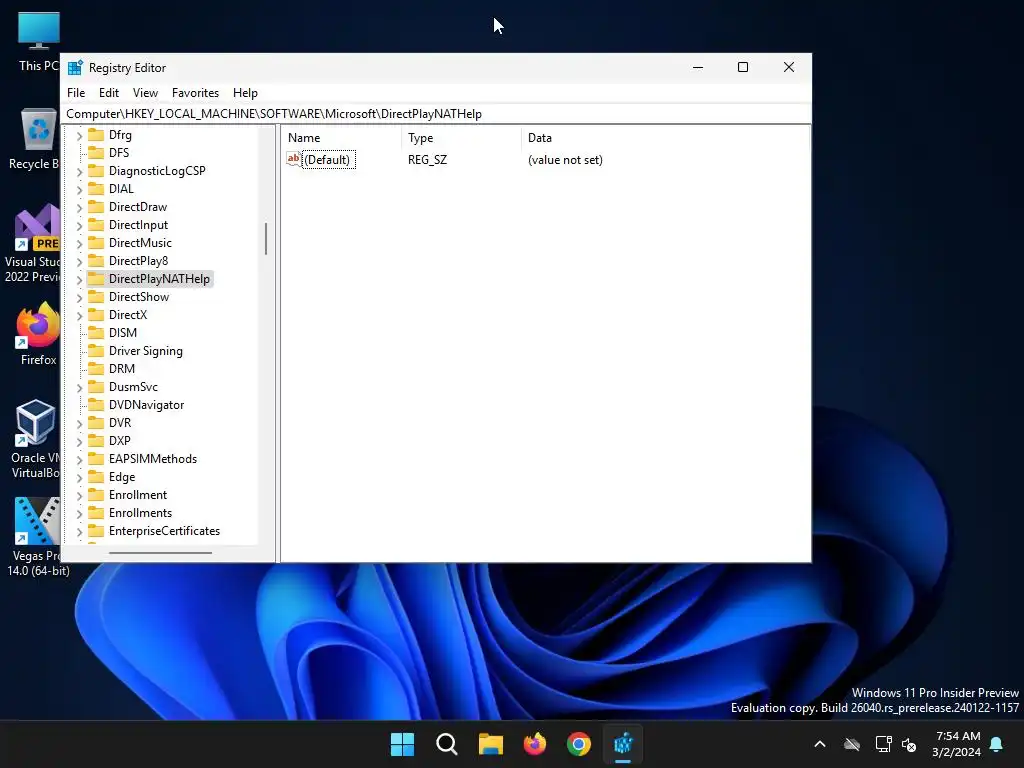Expand the DirectX key

click(x=79, y=315)
